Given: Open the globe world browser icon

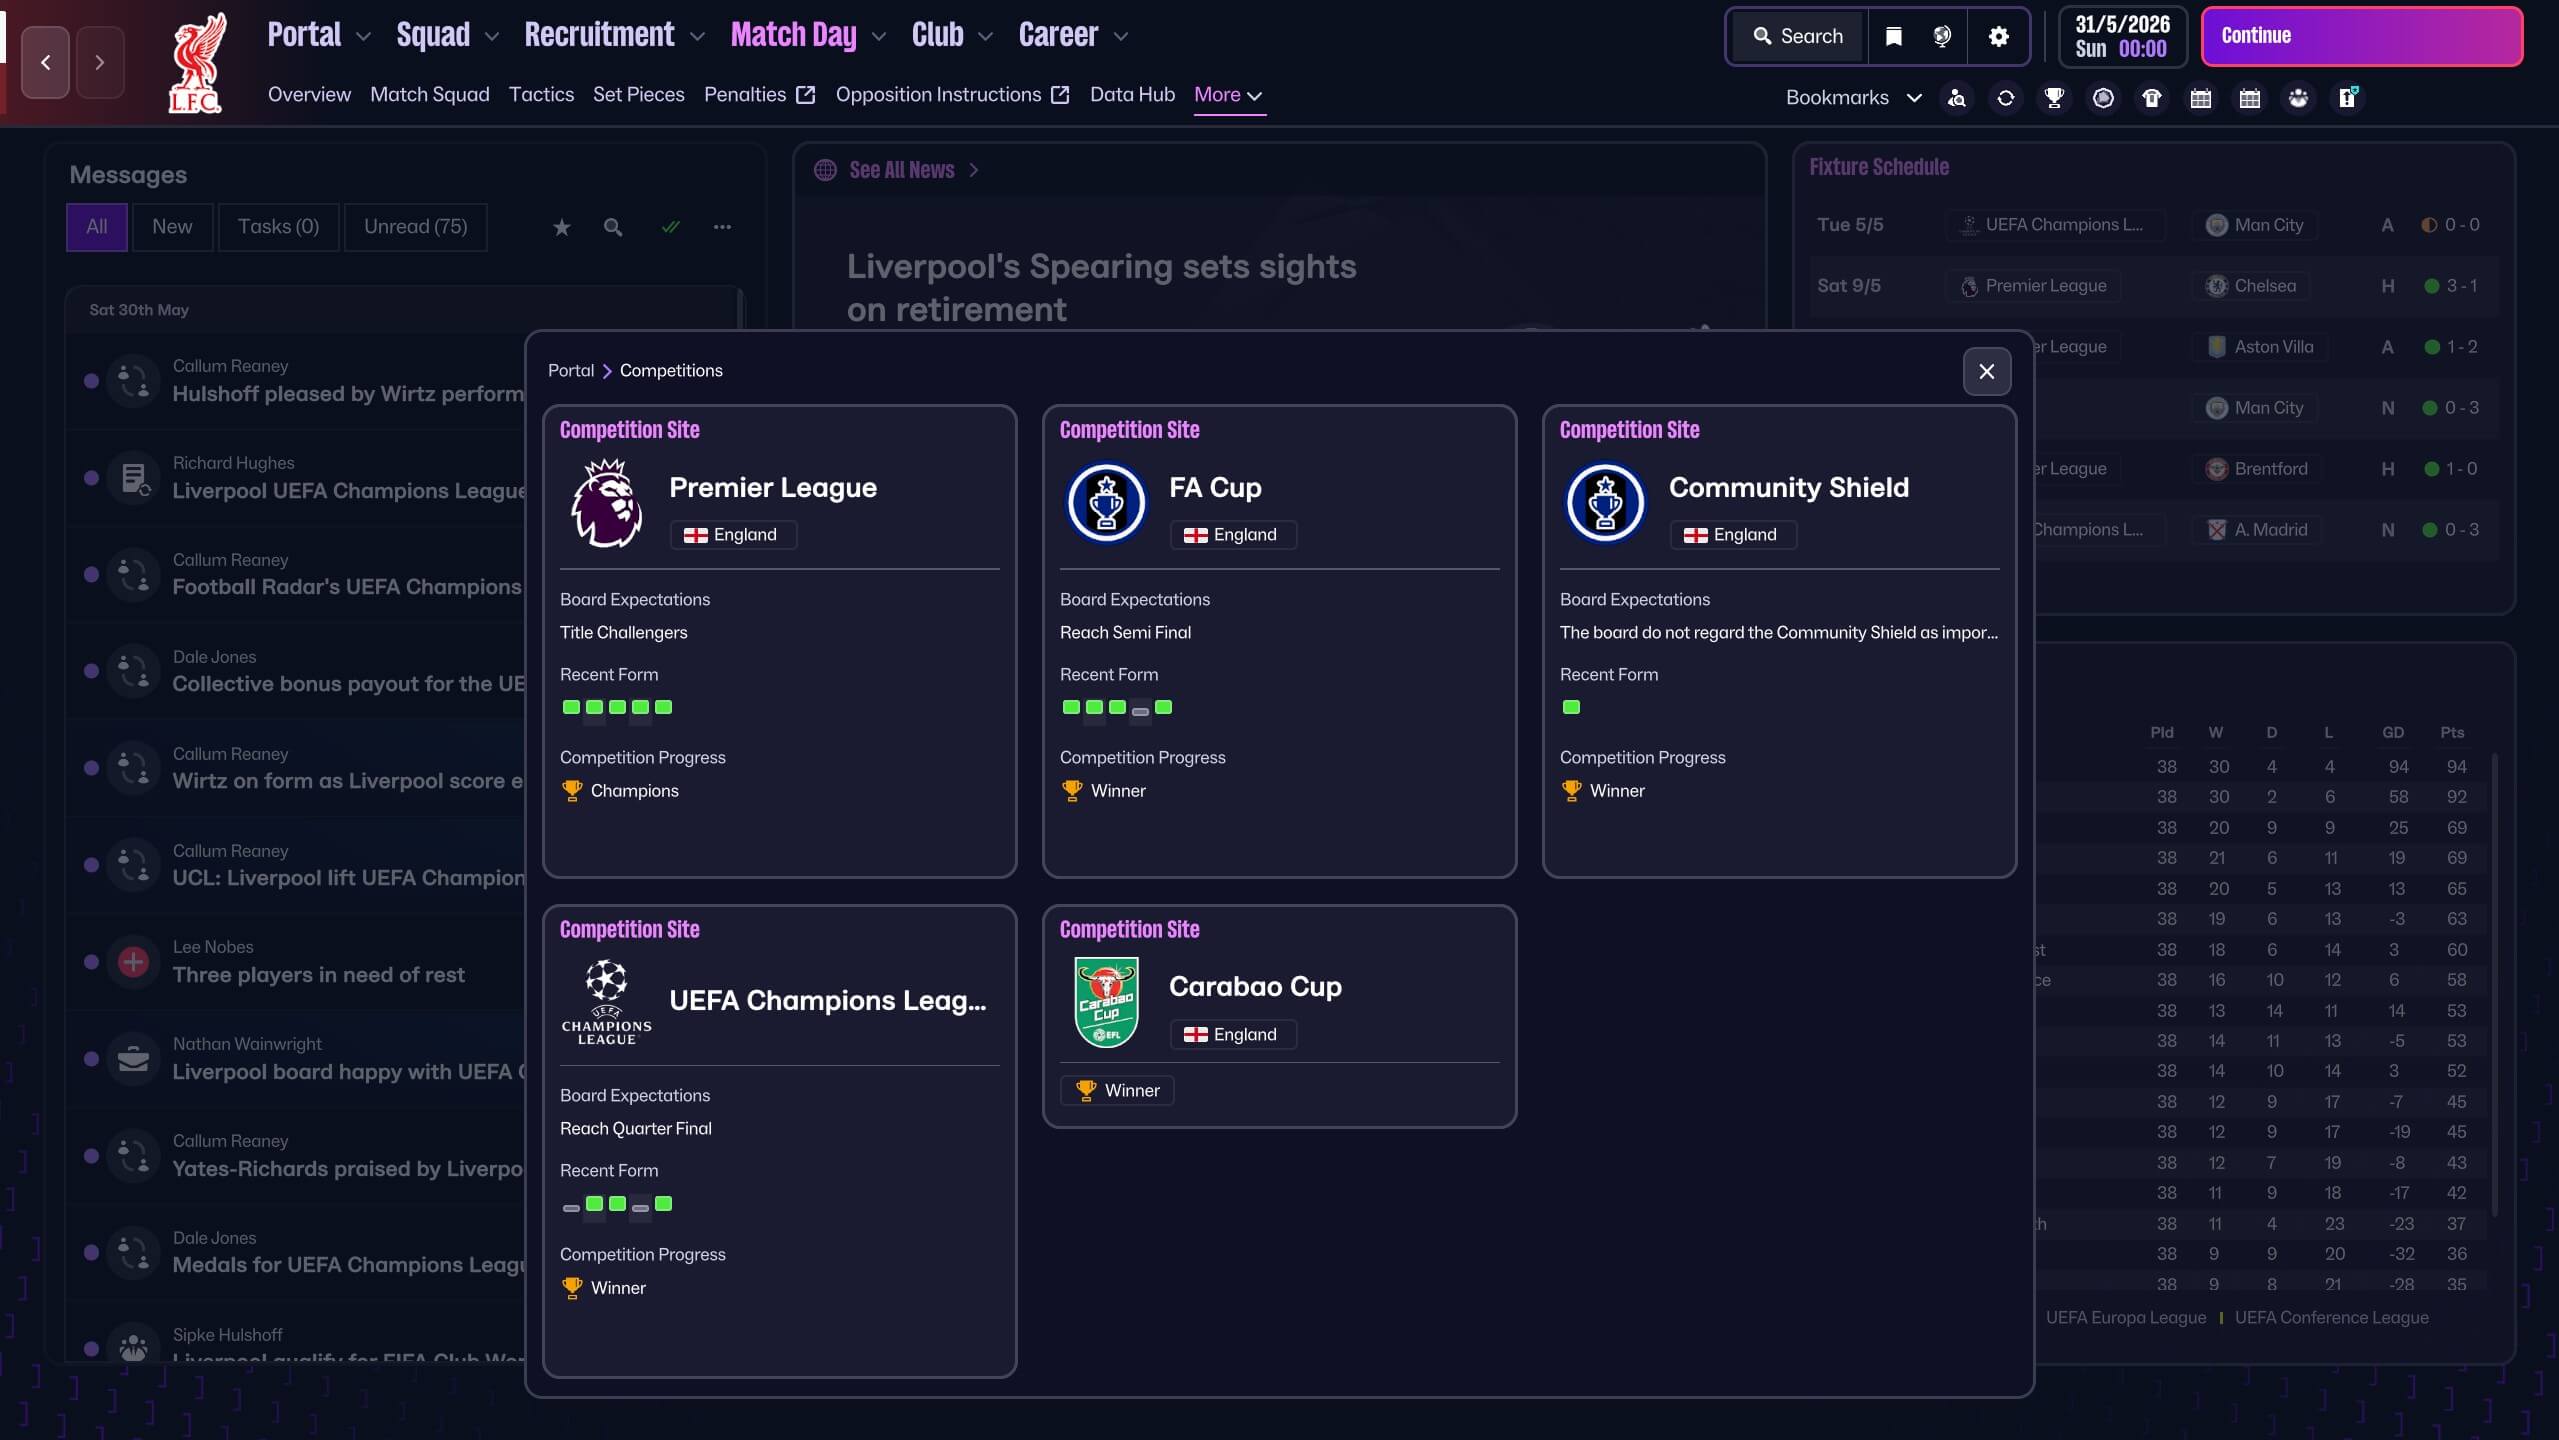Looking at the screenshot, I should click(x=1942, y=37).
